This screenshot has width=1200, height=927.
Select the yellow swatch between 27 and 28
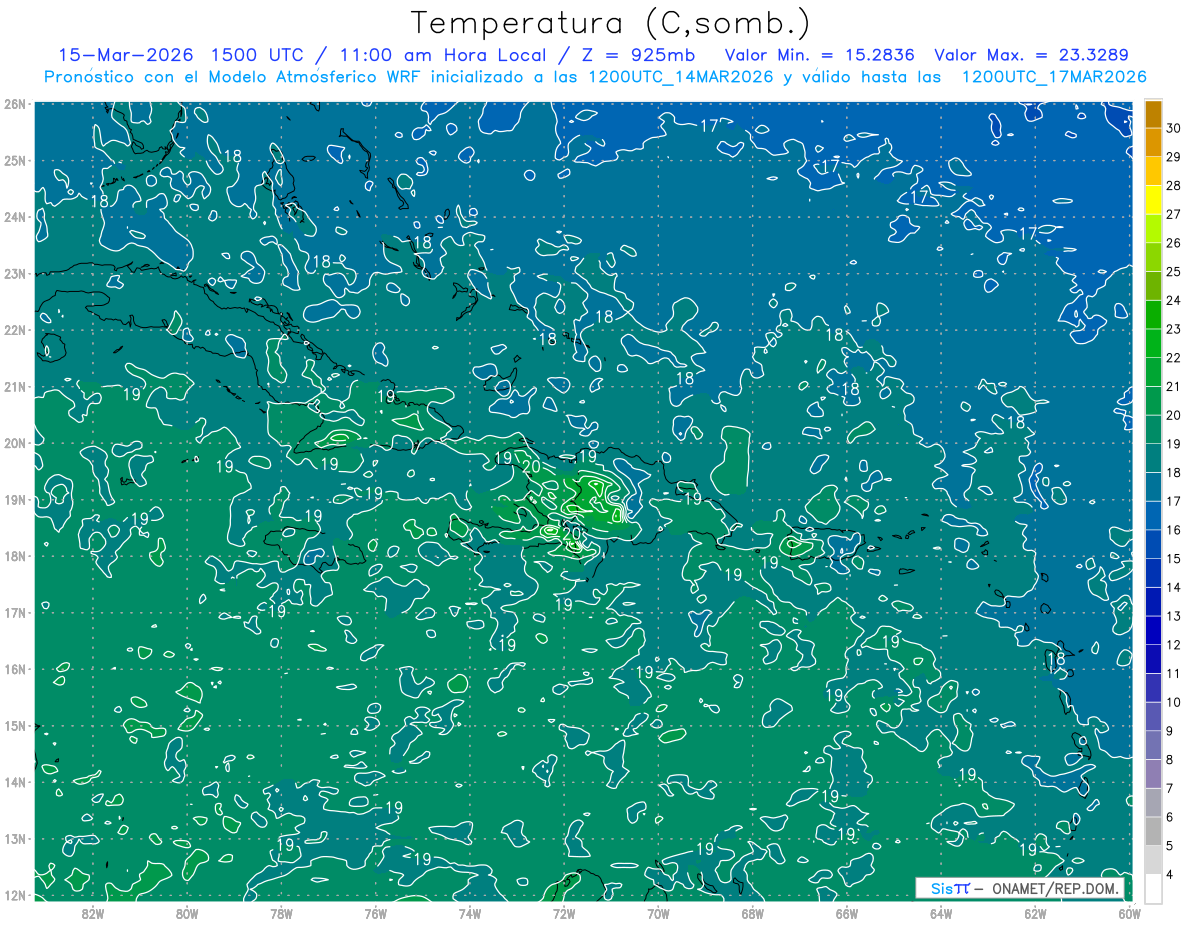click(x=1153, y=200)
